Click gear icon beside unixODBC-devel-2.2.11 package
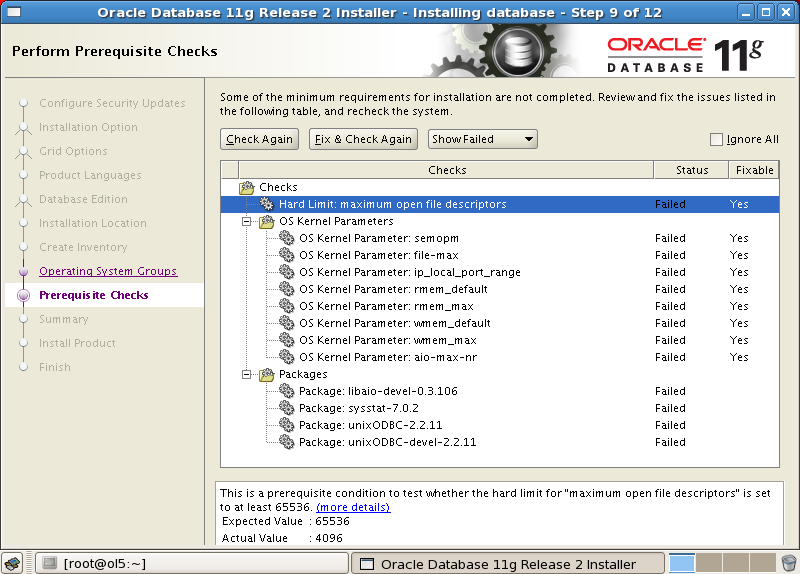 (x=287, y=442)
